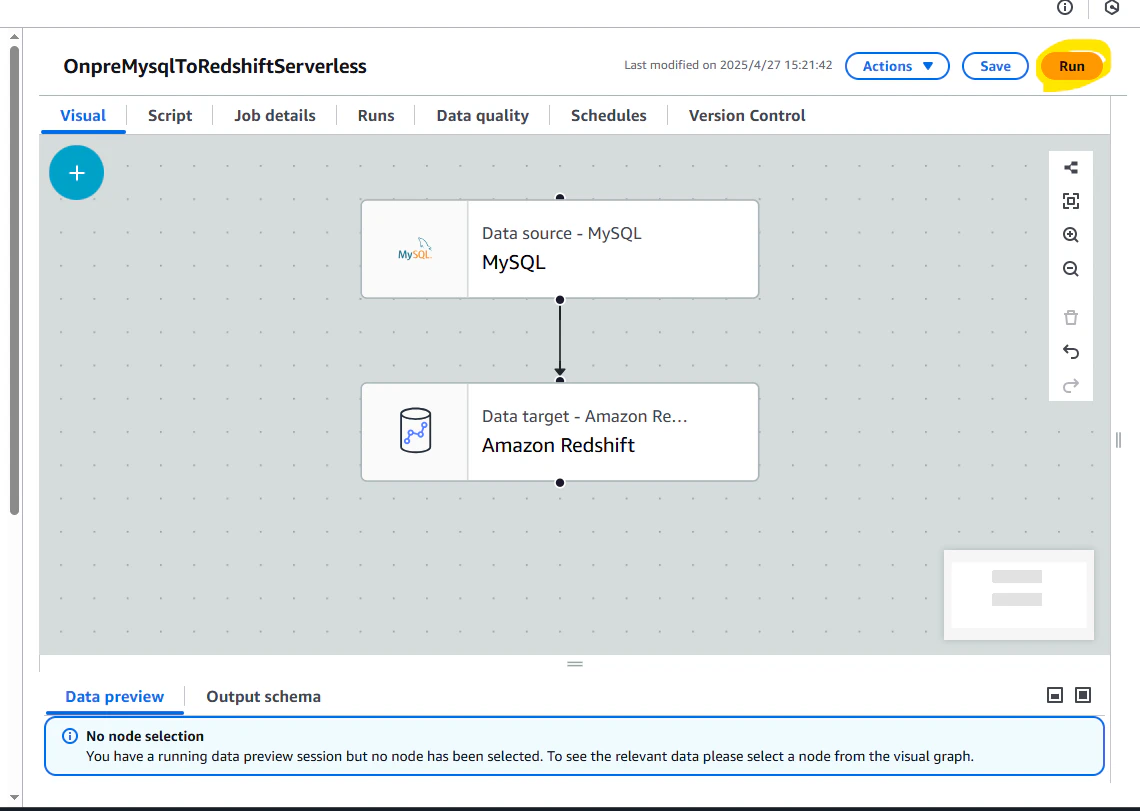Click the MySQL logo icon on source node
Image resolution: width=1140 pixels, height=811 pixels.
(x=415, y=249)
